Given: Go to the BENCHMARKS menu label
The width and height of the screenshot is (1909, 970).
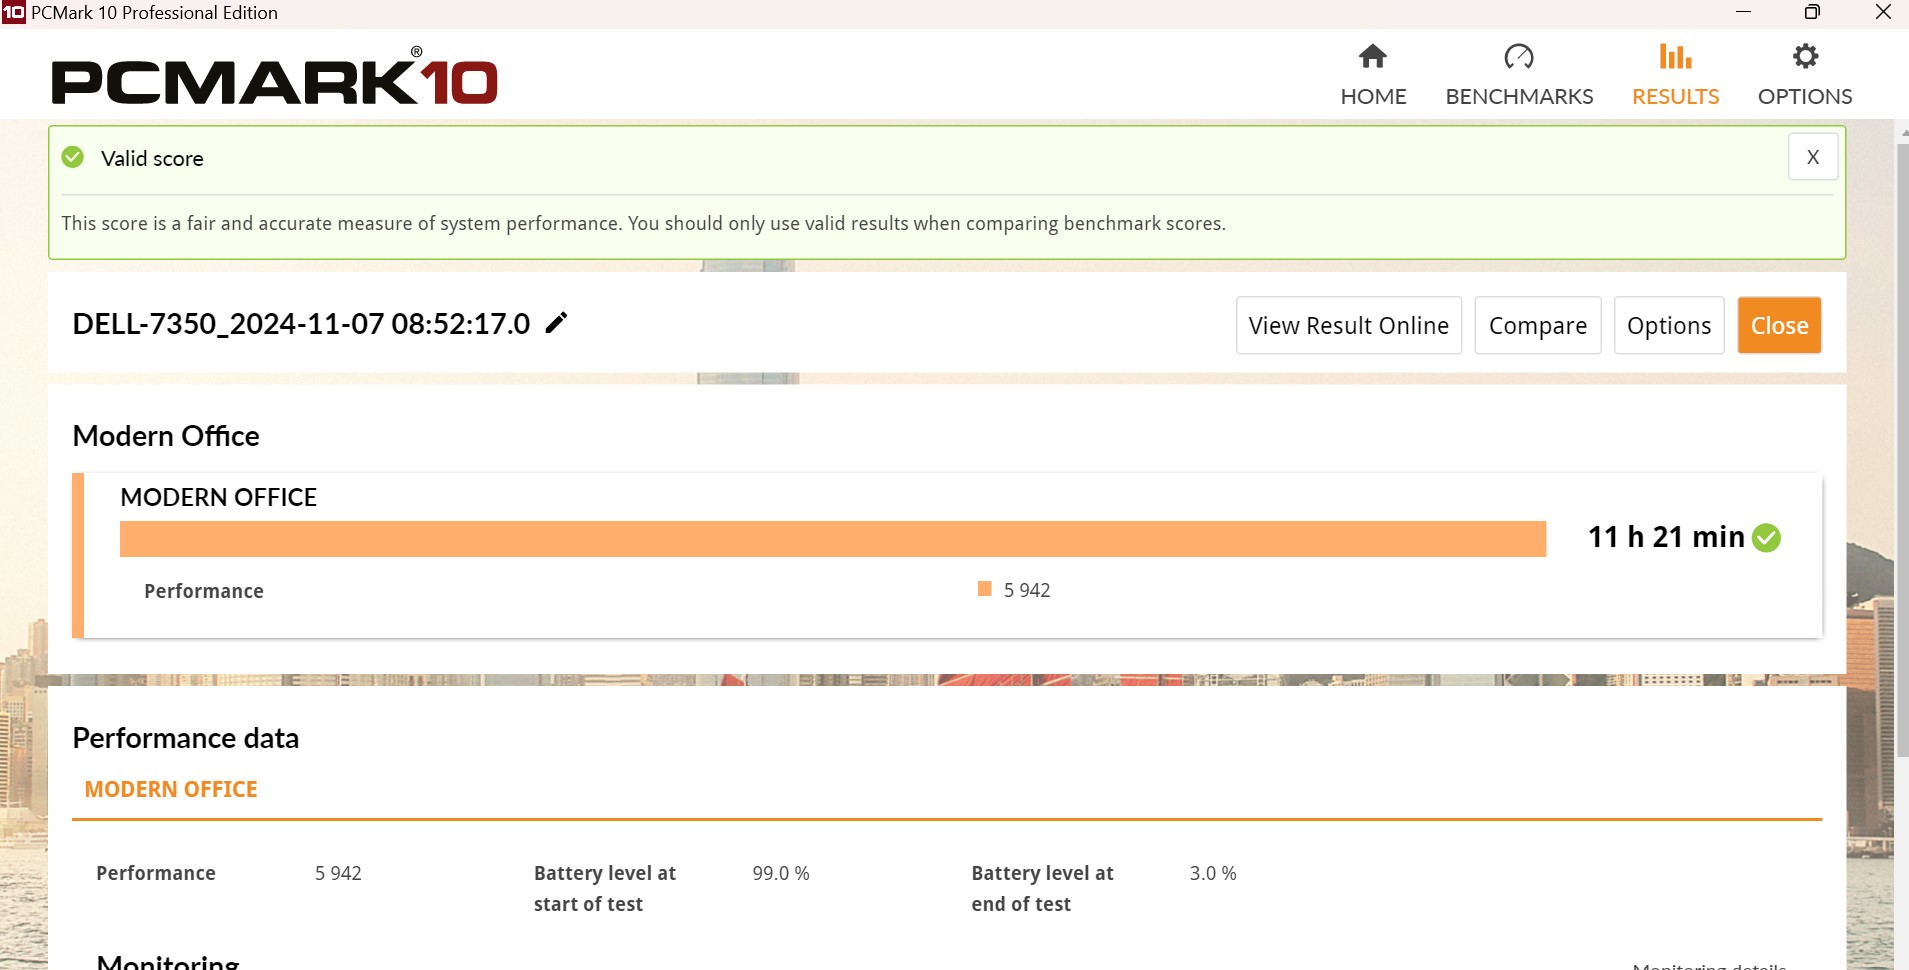Looking at the screenshot, I should [x=1518, y=97].
